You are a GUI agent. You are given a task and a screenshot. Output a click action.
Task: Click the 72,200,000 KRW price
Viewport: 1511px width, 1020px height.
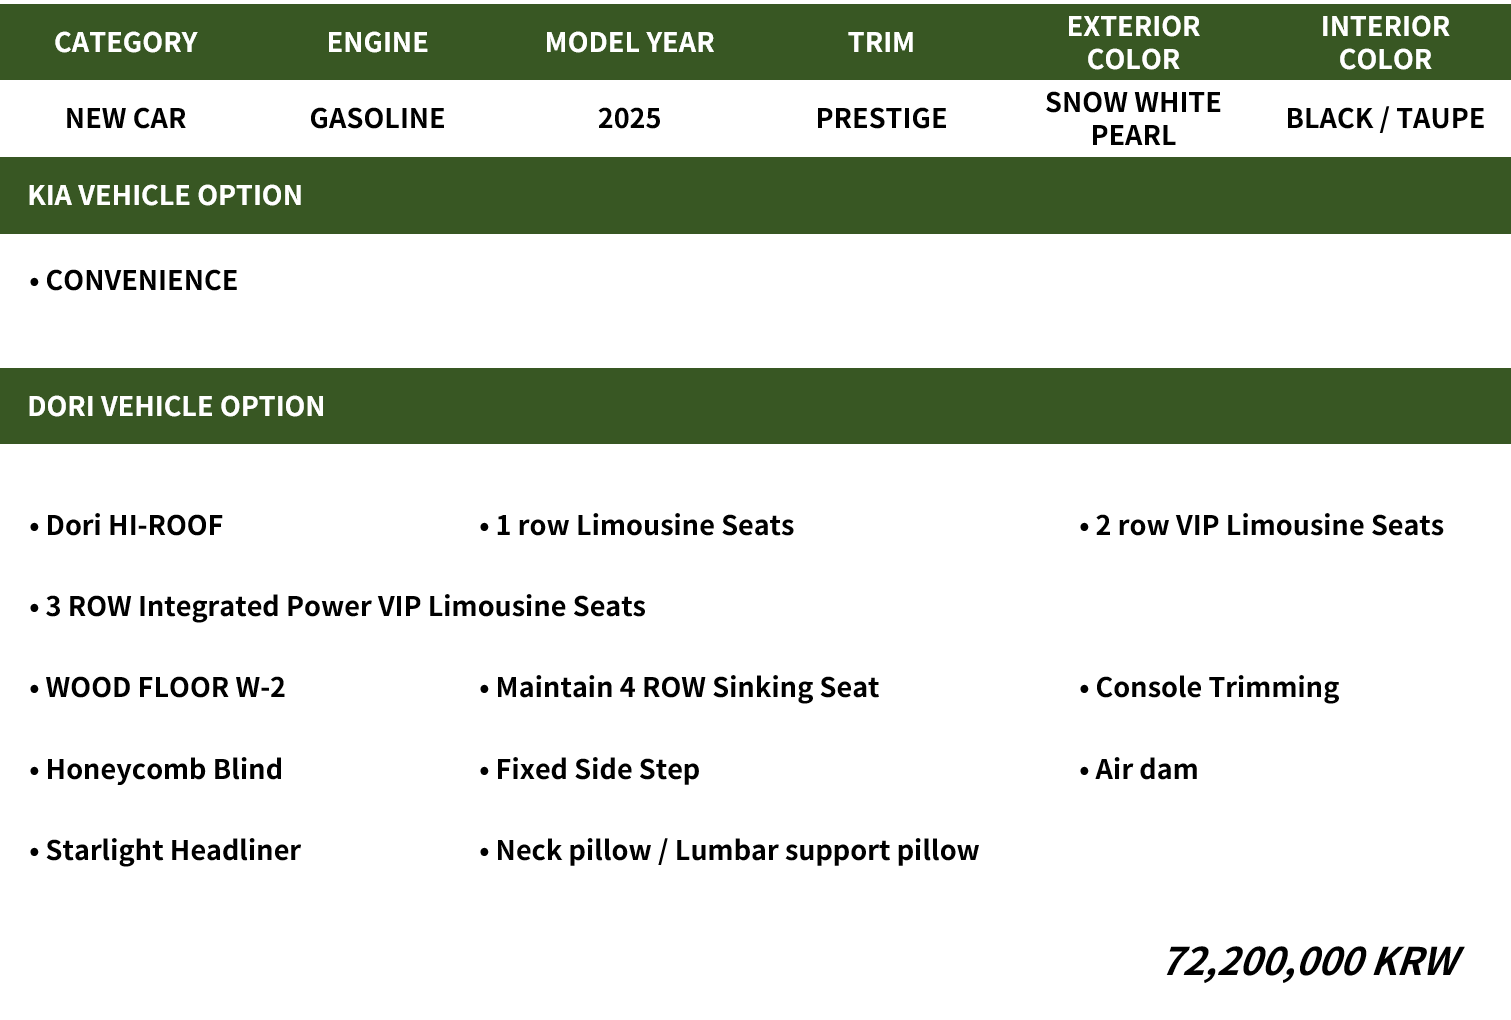coord(1311,961)
